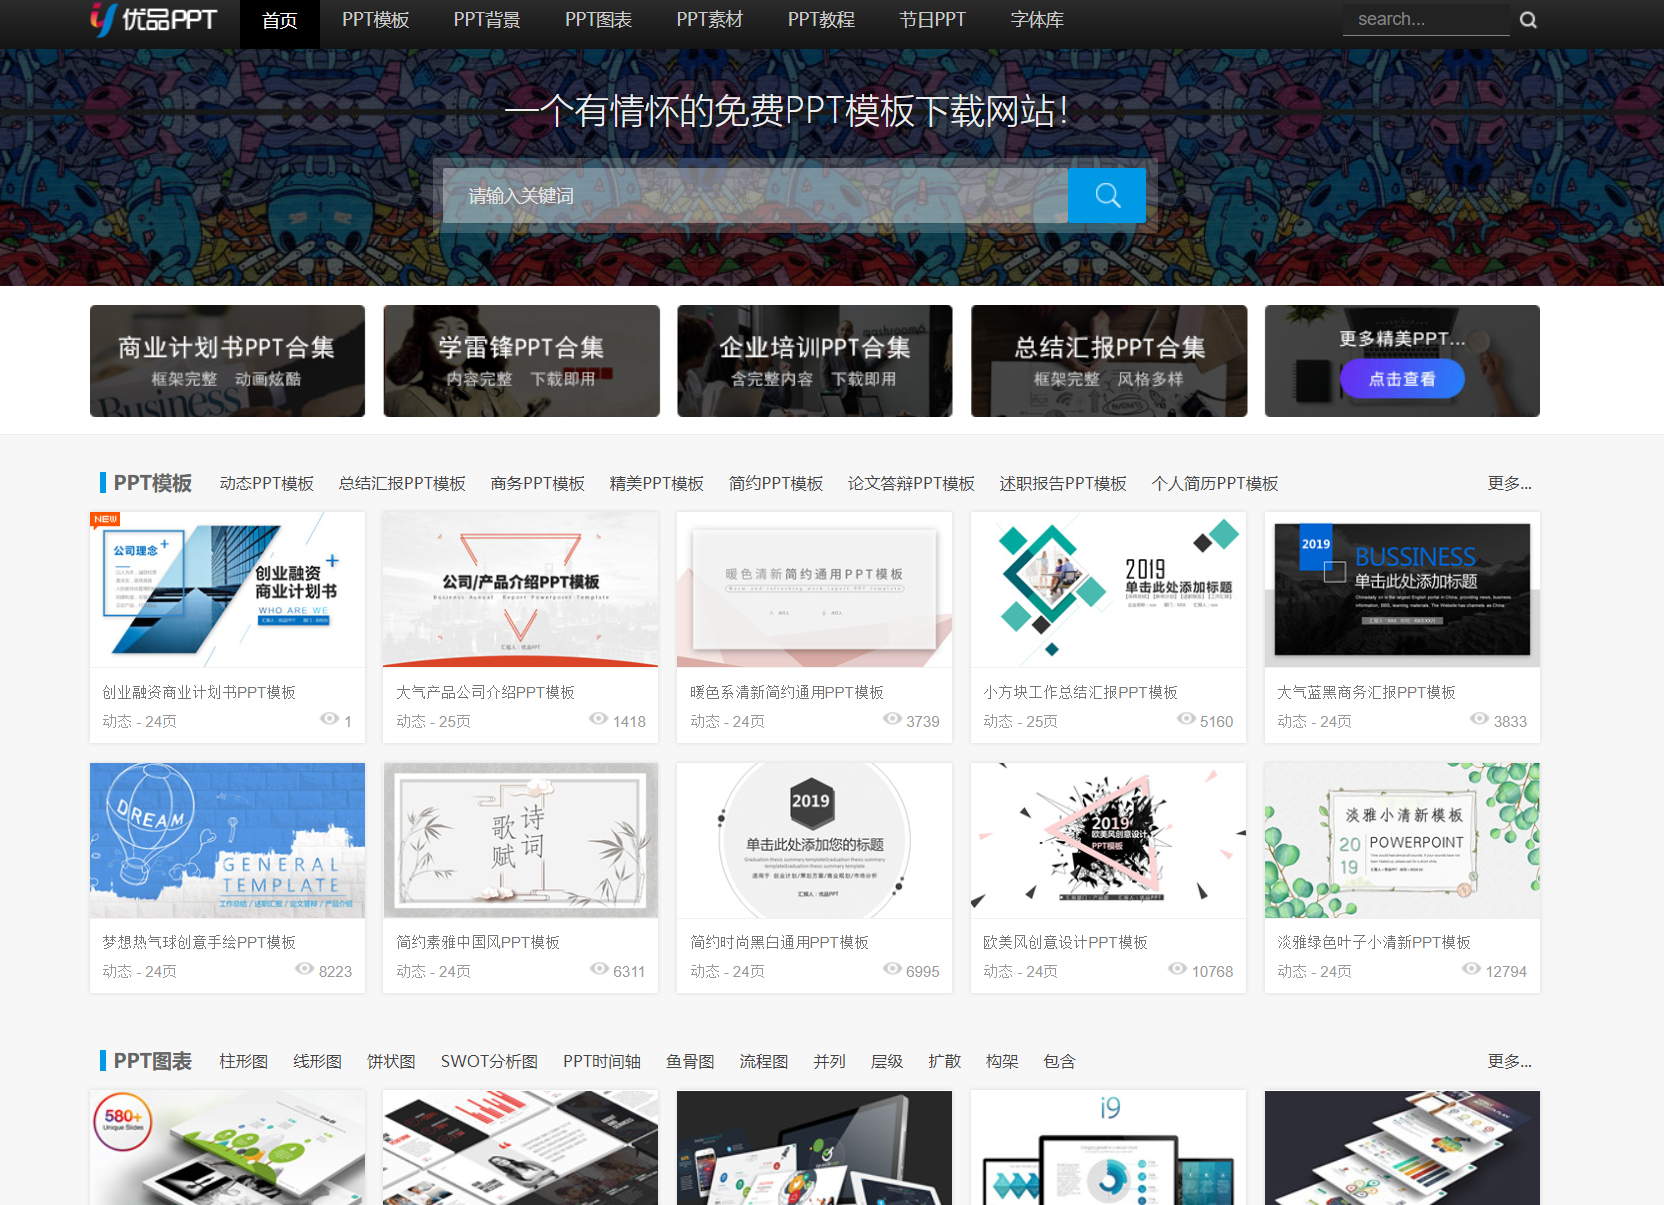Click the eye view icon on 创业融资商业计划书PPT模板
The width and height of the screenshot is (1664, 1205).
329,719
